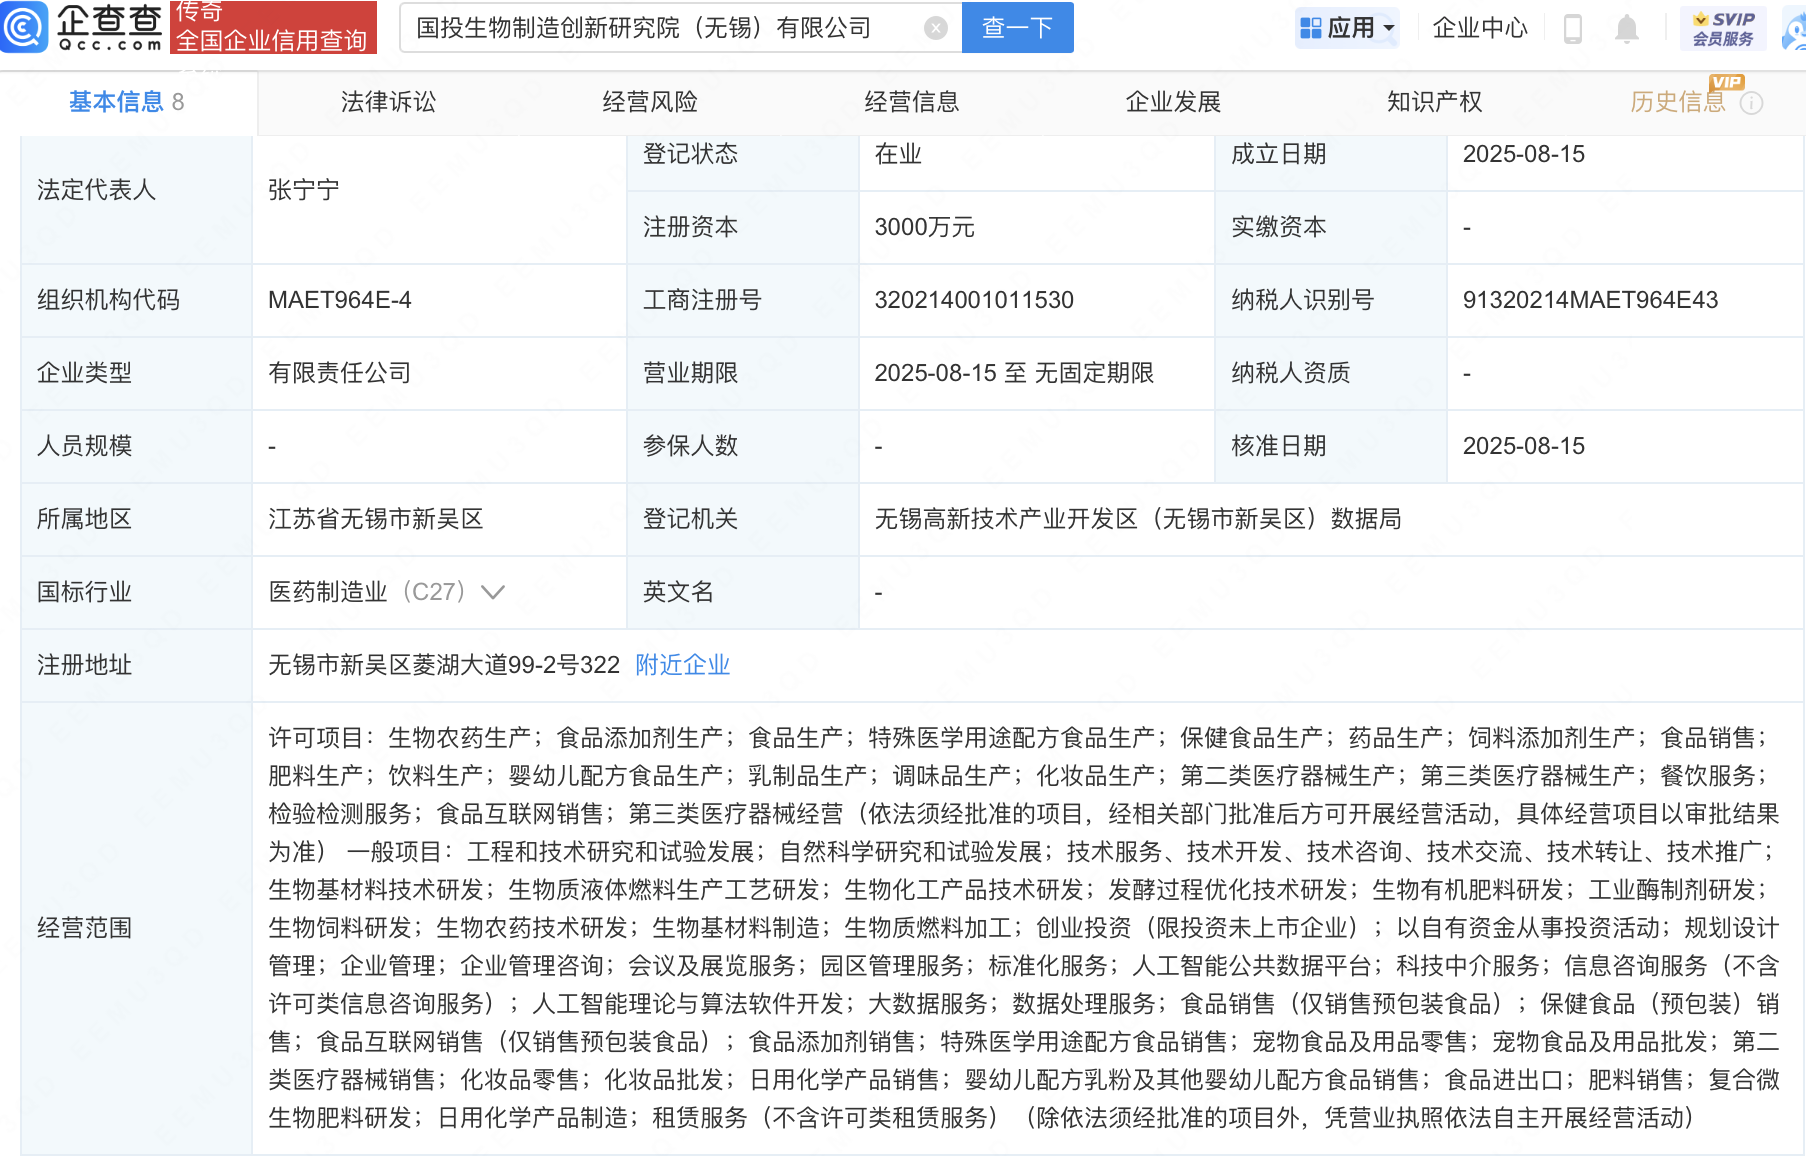Clear the search box with X icon
The height and width of the screenshot is (1156, 1806).
[x=936, y=28]
